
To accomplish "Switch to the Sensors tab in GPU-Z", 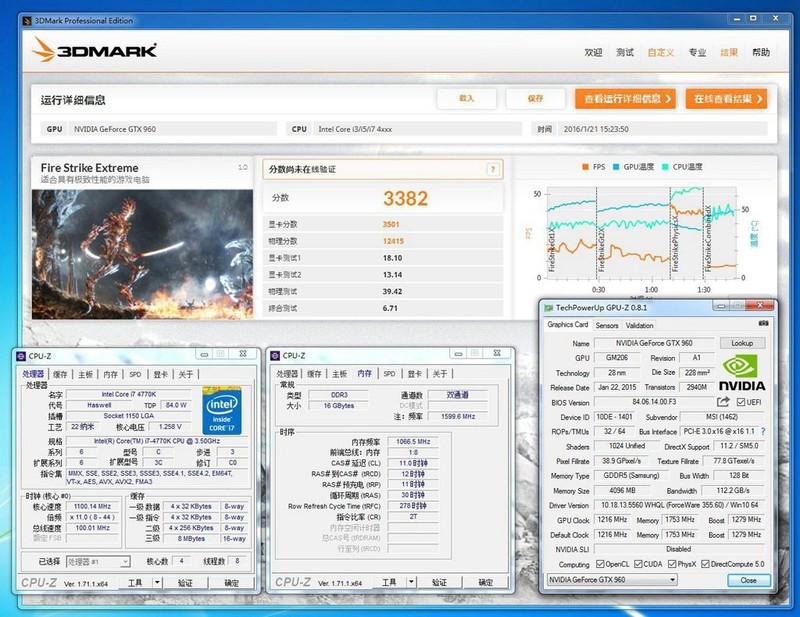I will pos(609,325).
